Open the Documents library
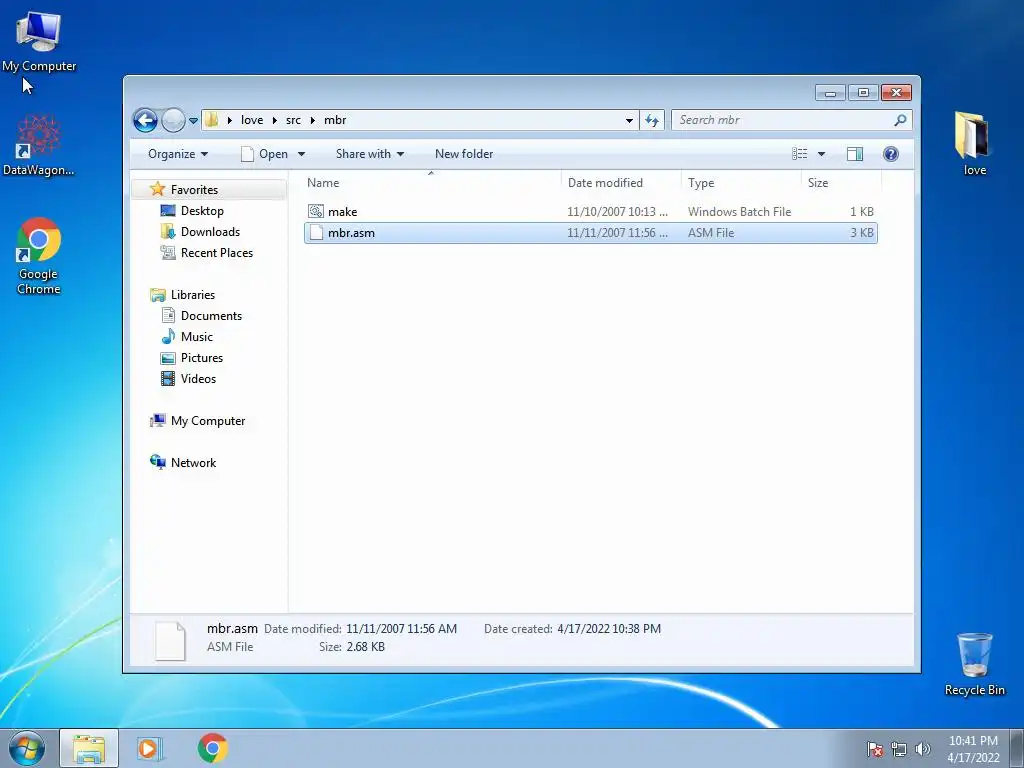The image size is (1024, 768). click(211, 315)
